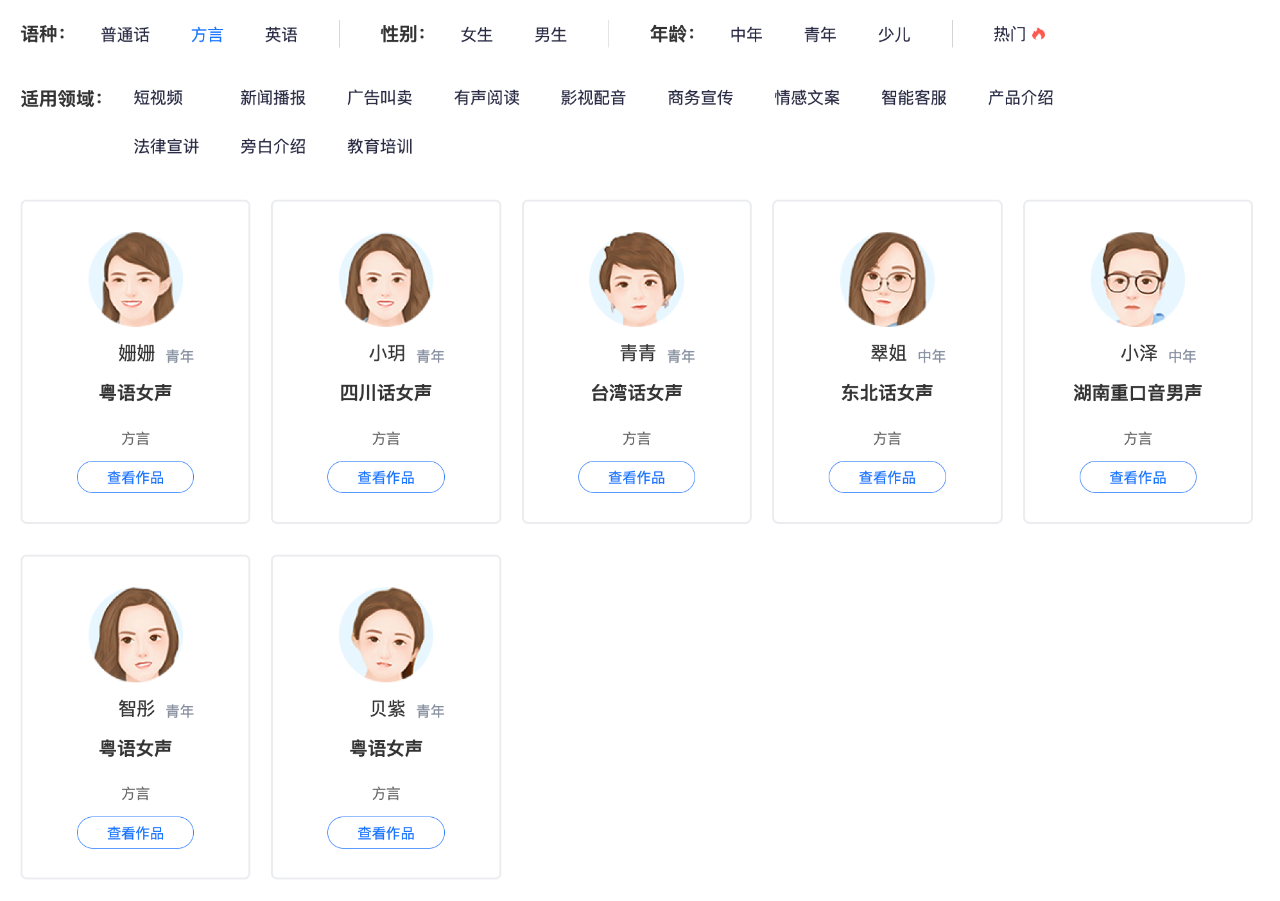Click 贝紫's avatar portrait
This screenshot has height=901, width=1280.
386,634
